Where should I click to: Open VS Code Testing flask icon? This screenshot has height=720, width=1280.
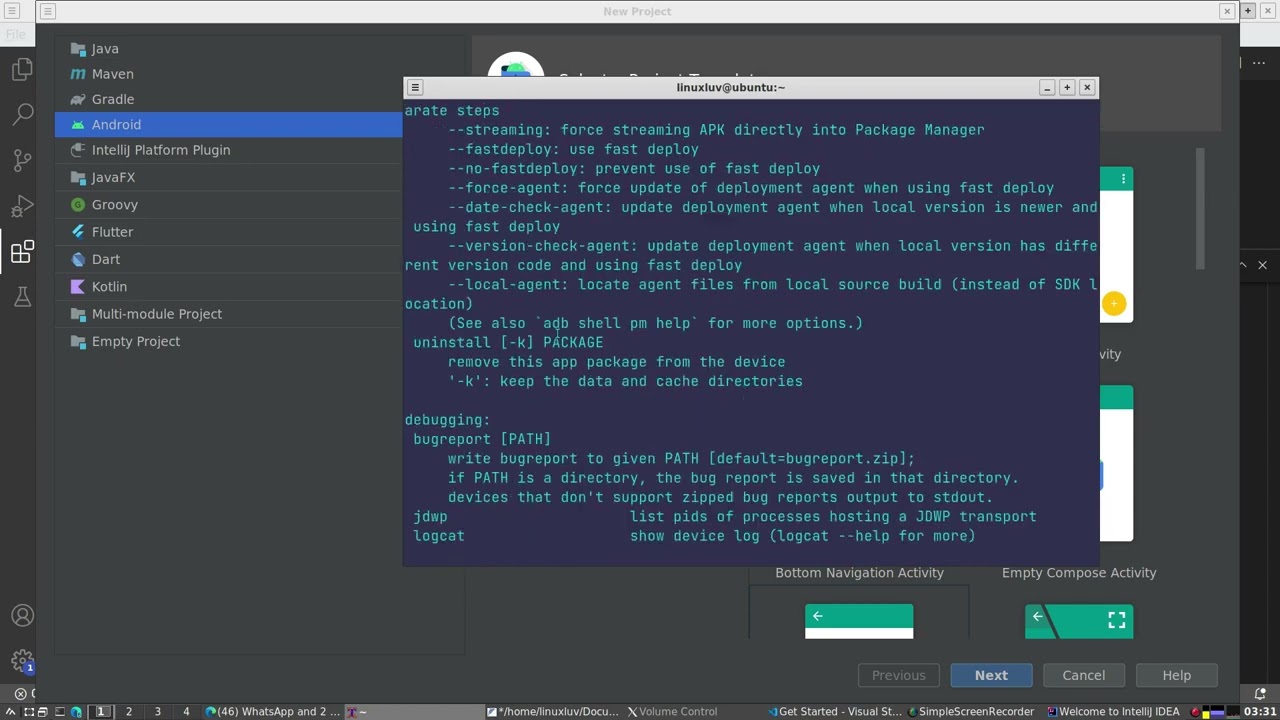pyautogui.click(x=22, y=296)
